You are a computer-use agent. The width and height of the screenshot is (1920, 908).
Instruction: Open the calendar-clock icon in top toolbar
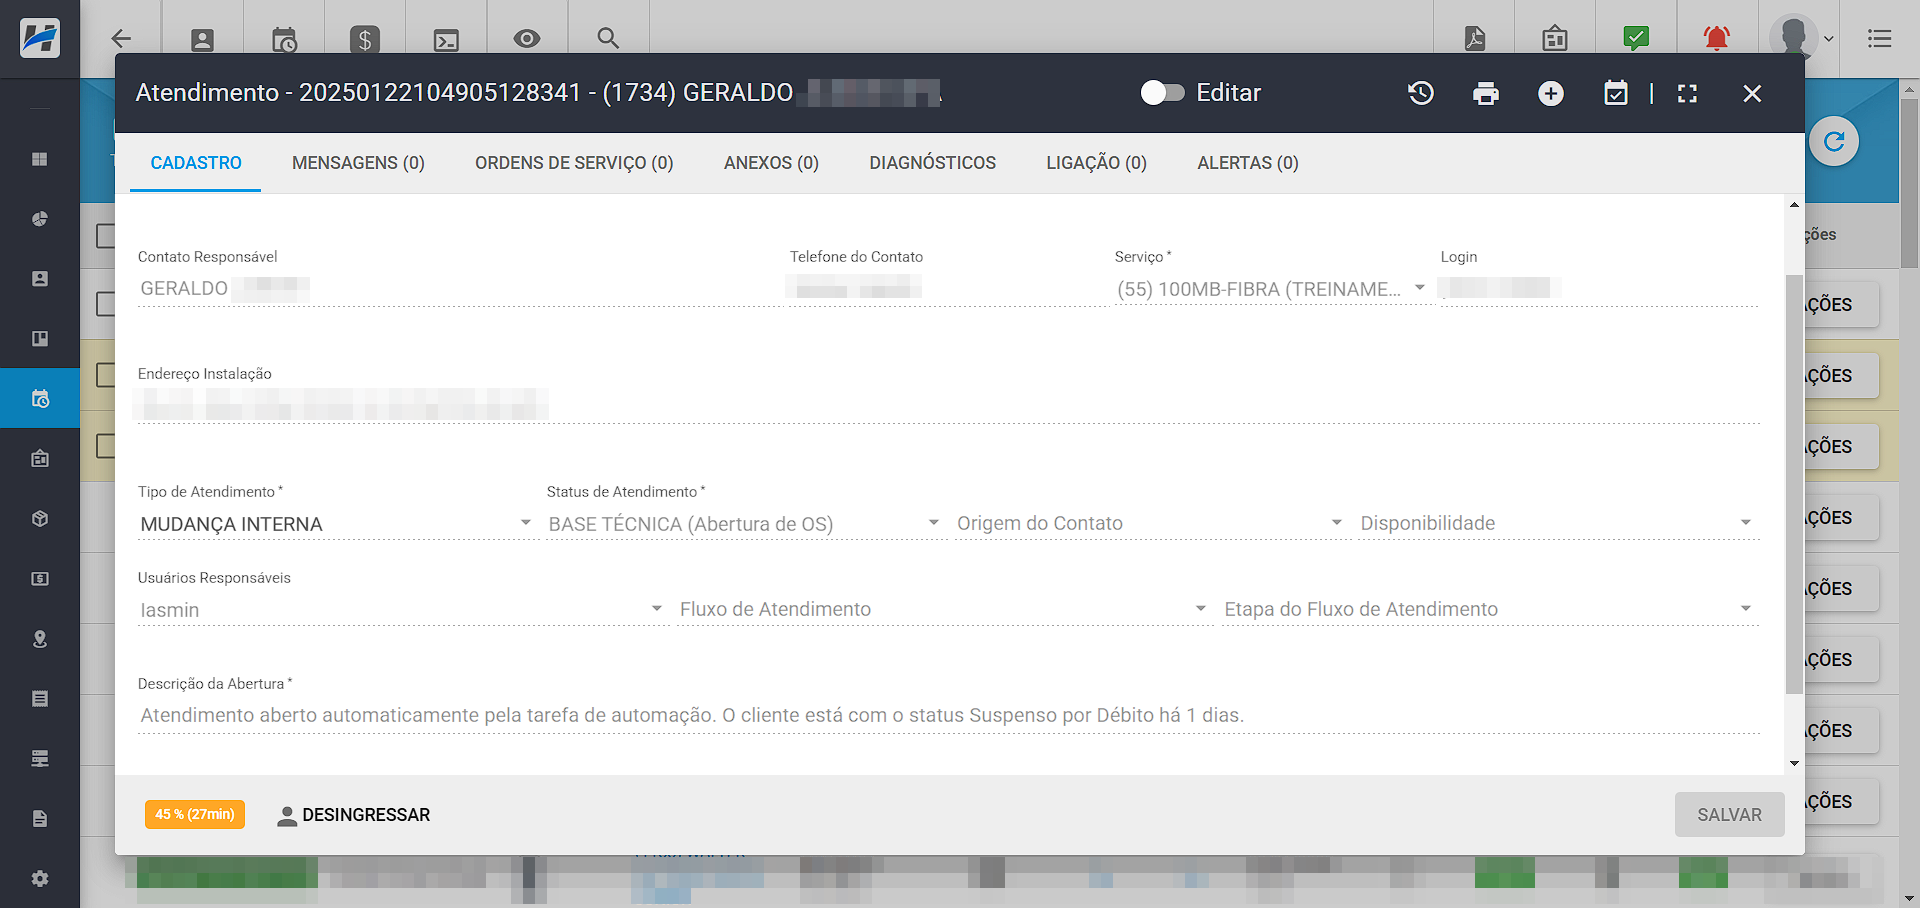pyautogui.click(x=284, y=40)
